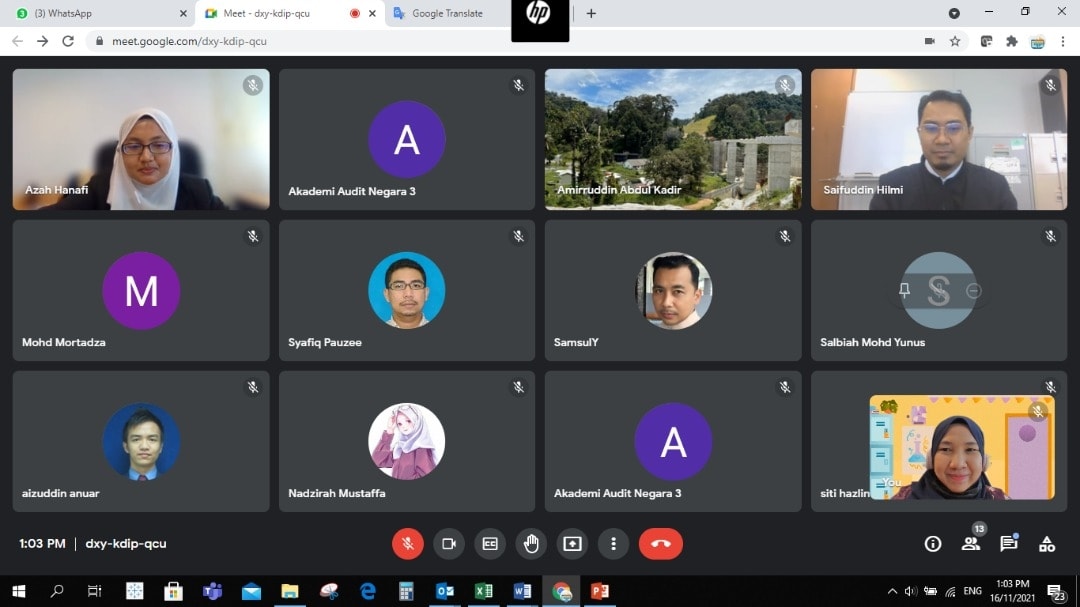Open the Activities panel icon
The width and height of the screenshot is (1080, 607).
[x=1047, y=544]
